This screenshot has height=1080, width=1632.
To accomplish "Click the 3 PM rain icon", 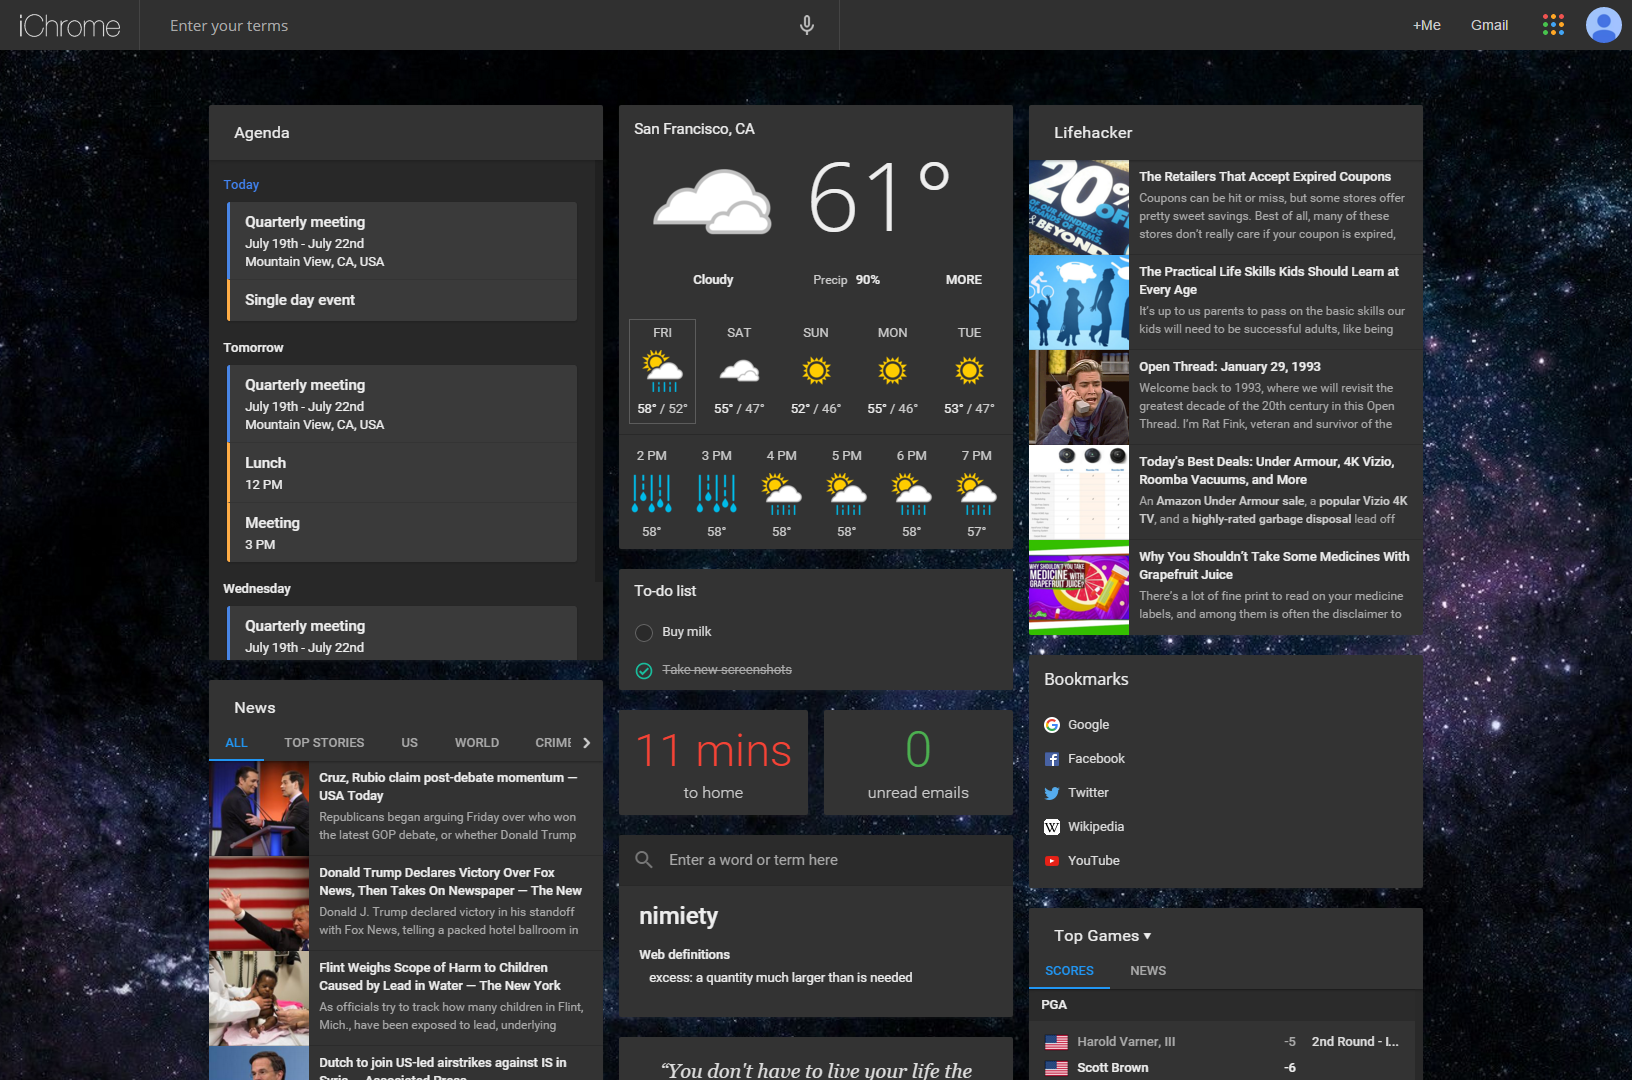I will (717, 494).
